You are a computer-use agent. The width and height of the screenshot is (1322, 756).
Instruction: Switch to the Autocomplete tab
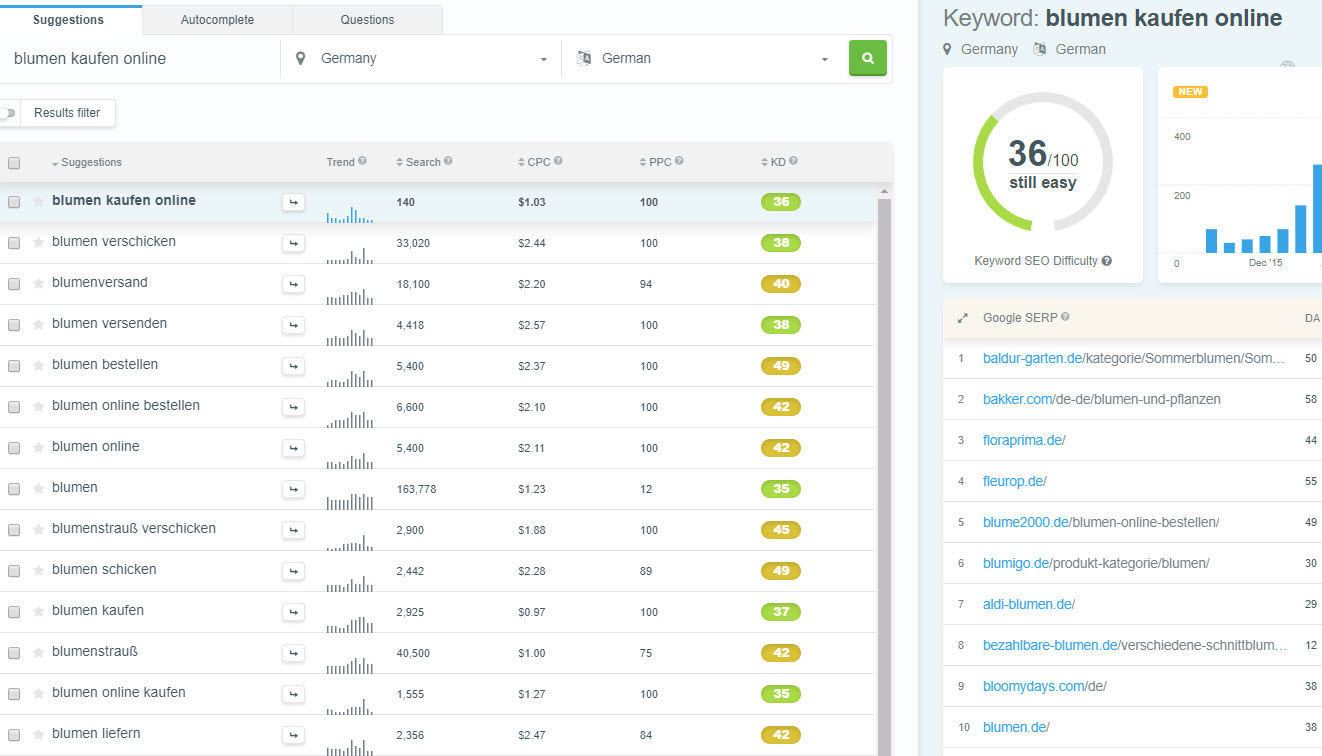[217, 20]
